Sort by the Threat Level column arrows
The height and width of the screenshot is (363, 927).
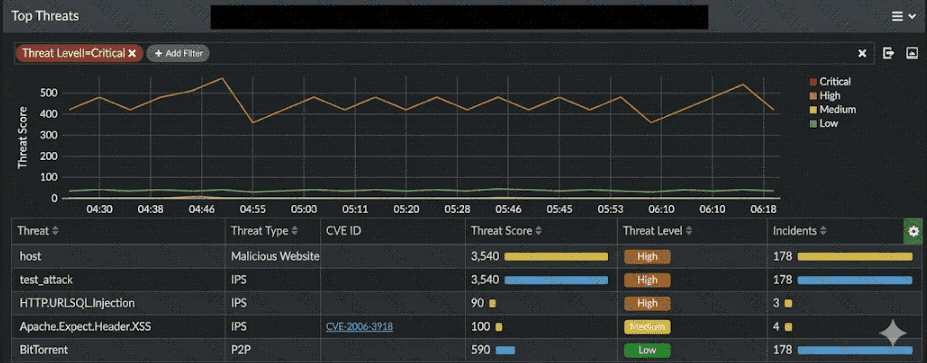[689, 231]
